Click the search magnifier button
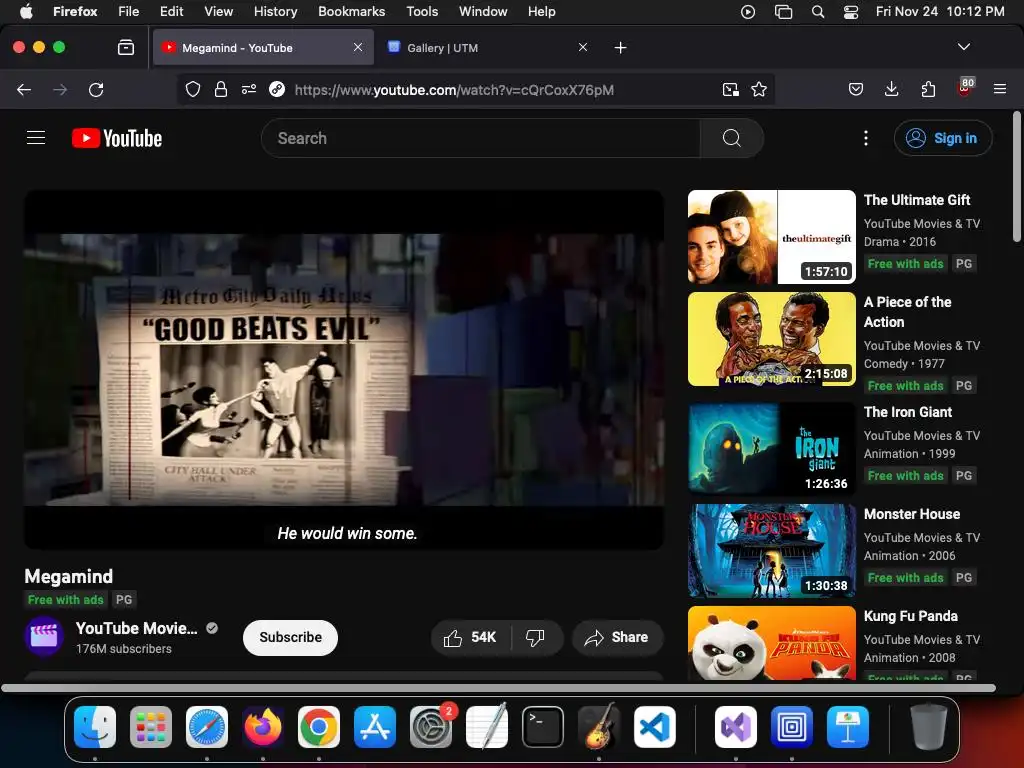Screen dimensions: 1024x768 731,138
